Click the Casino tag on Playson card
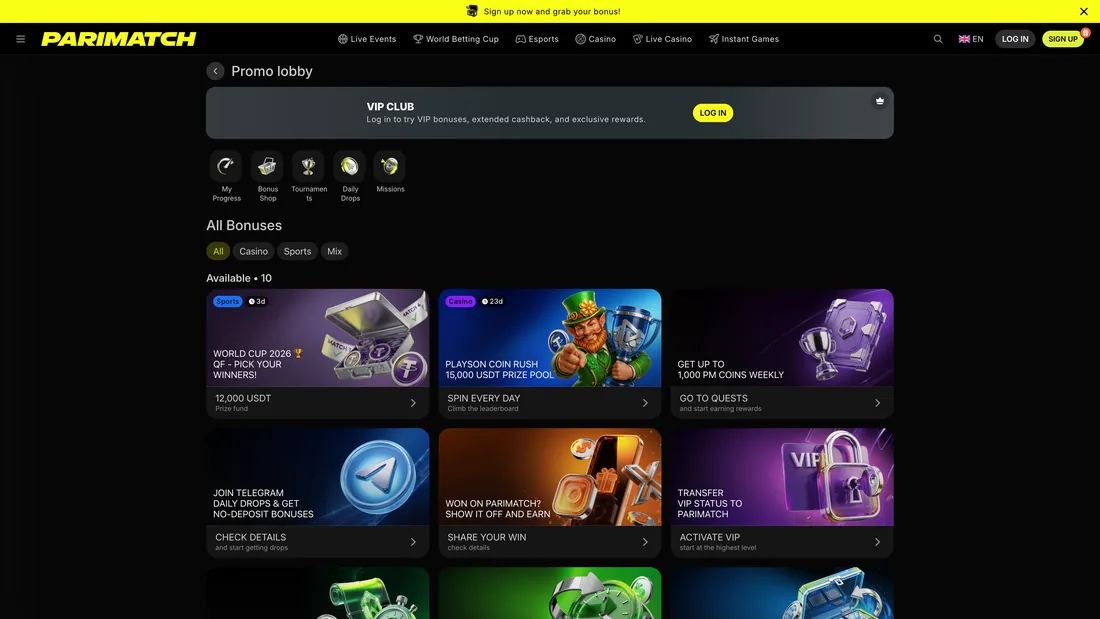 click(460, 301)
